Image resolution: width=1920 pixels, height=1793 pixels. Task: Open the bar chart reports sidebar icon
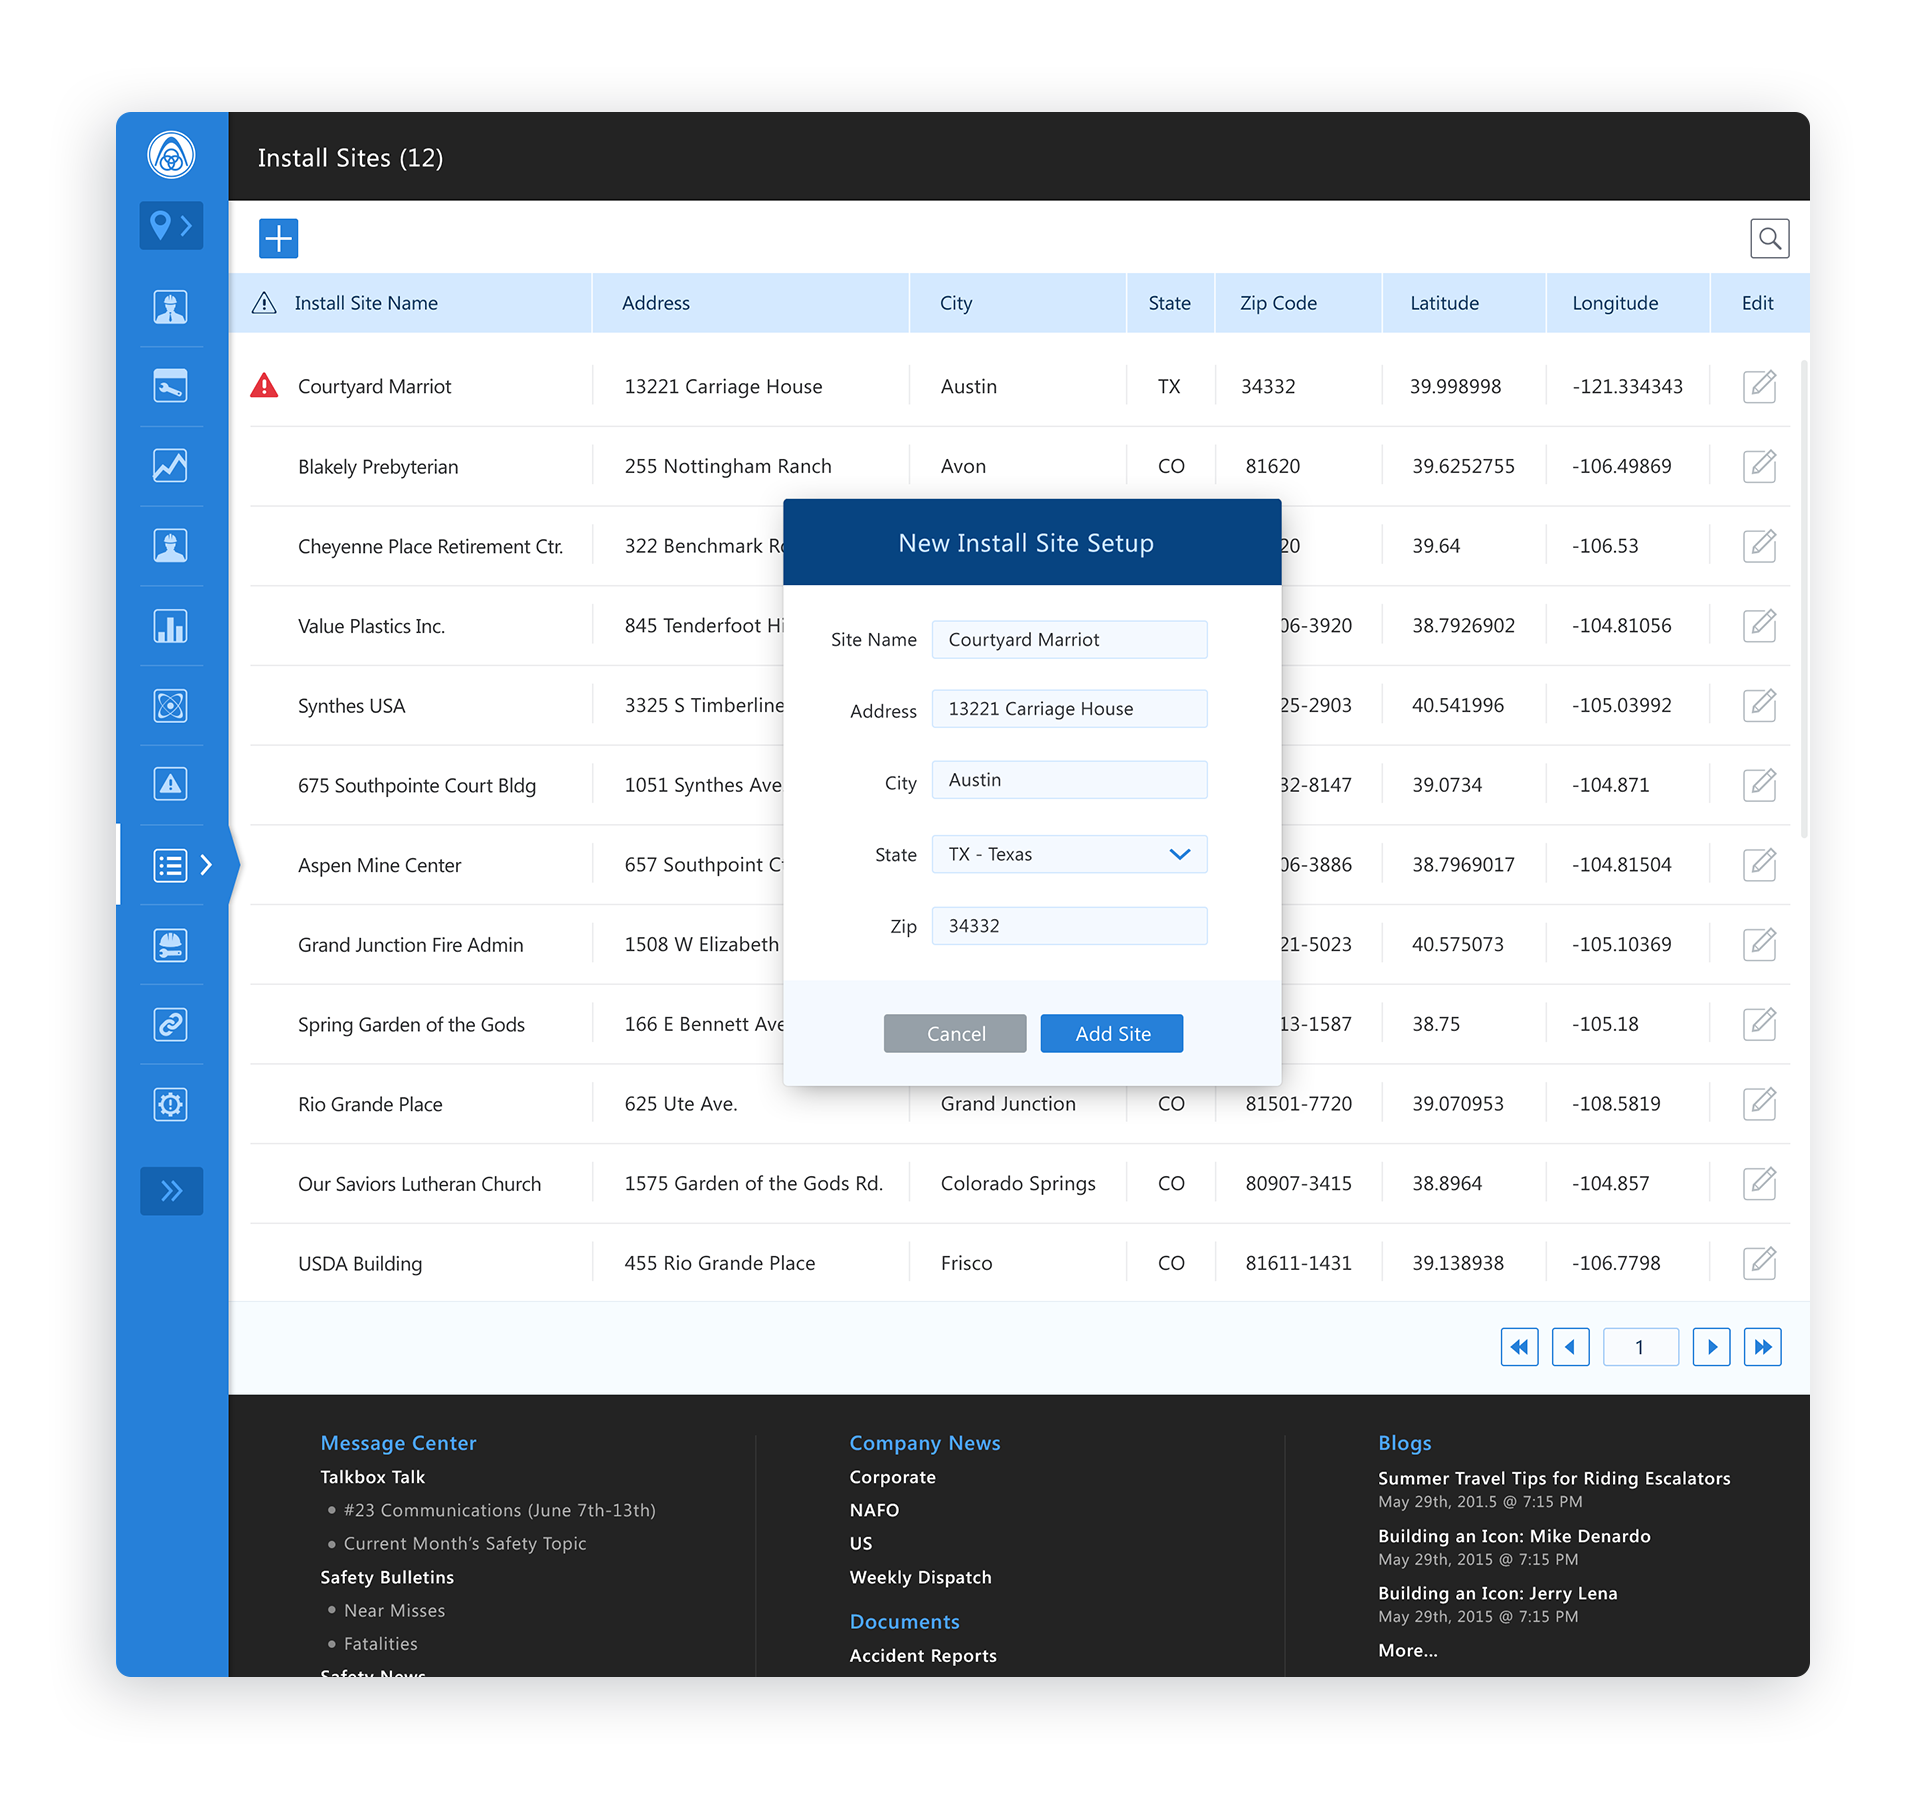coord(171,626)
